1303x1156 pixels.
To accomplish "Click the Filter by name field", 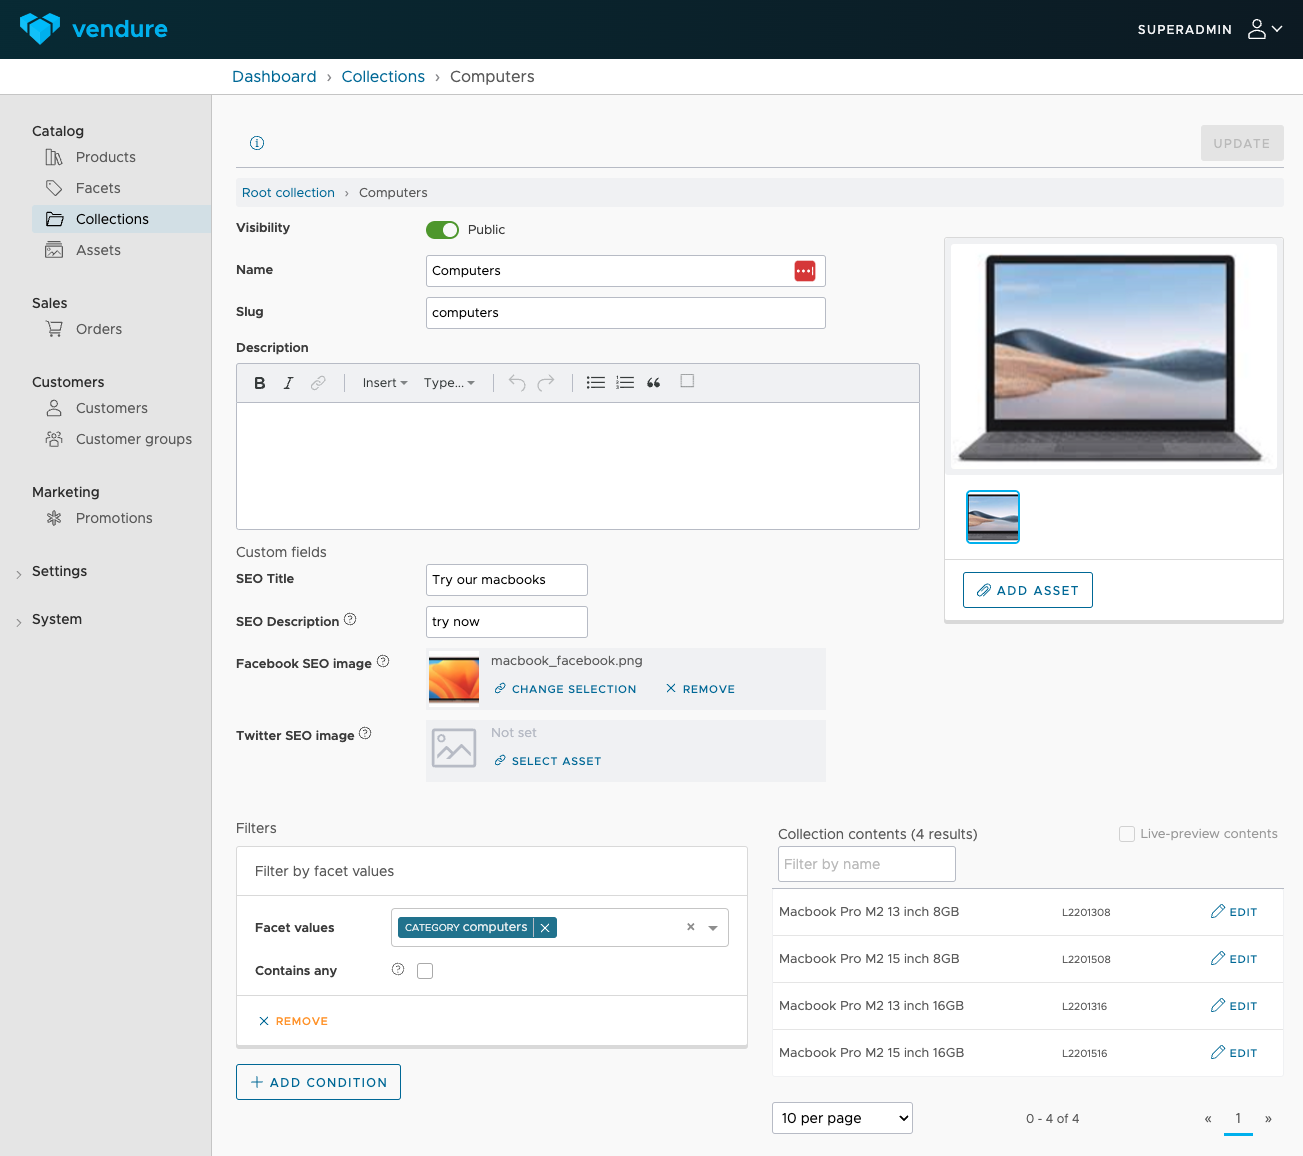I will (x=867, y=864).
